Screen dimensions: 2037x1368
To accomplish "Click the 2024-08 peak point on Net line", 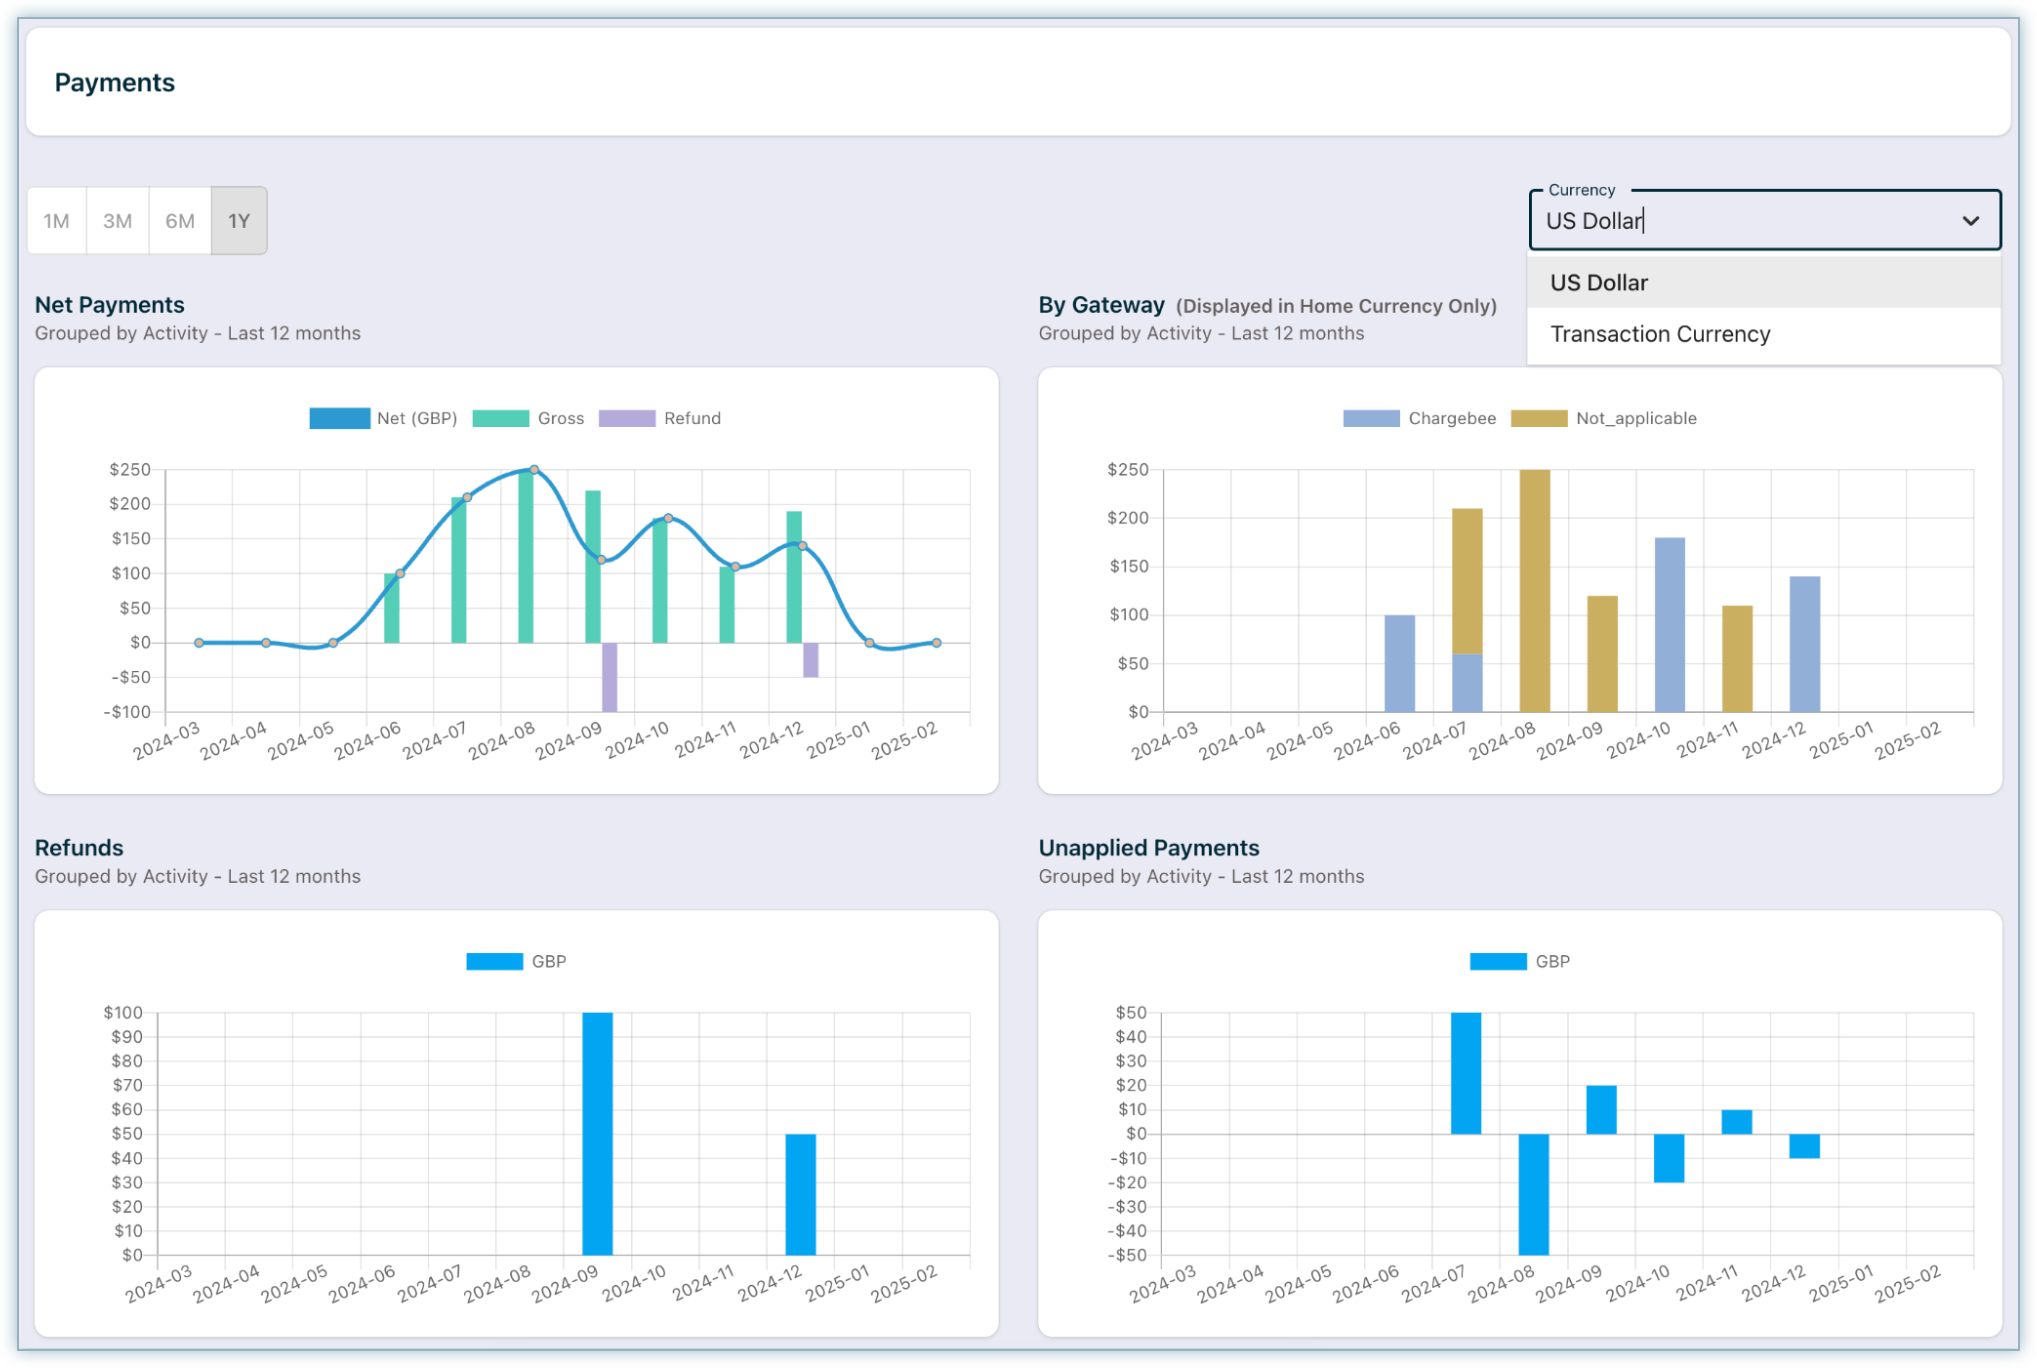I will pyautogui.click(x=534, y=470).
